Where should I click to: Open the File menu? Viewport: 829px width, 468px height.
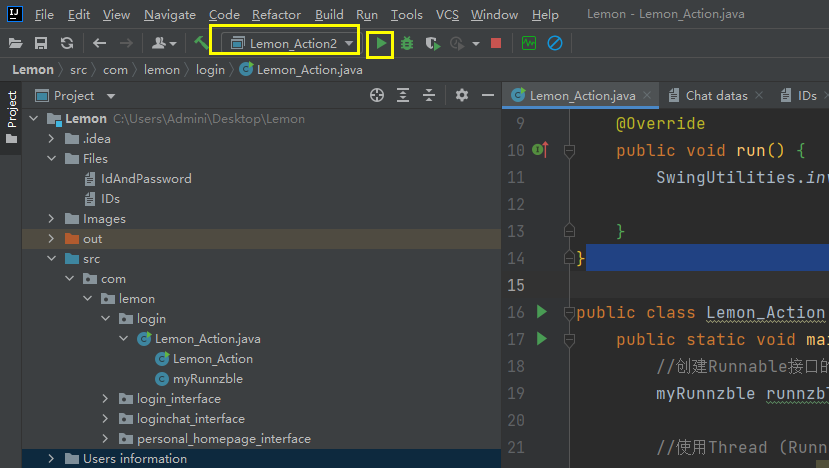[x=44, y=15]
